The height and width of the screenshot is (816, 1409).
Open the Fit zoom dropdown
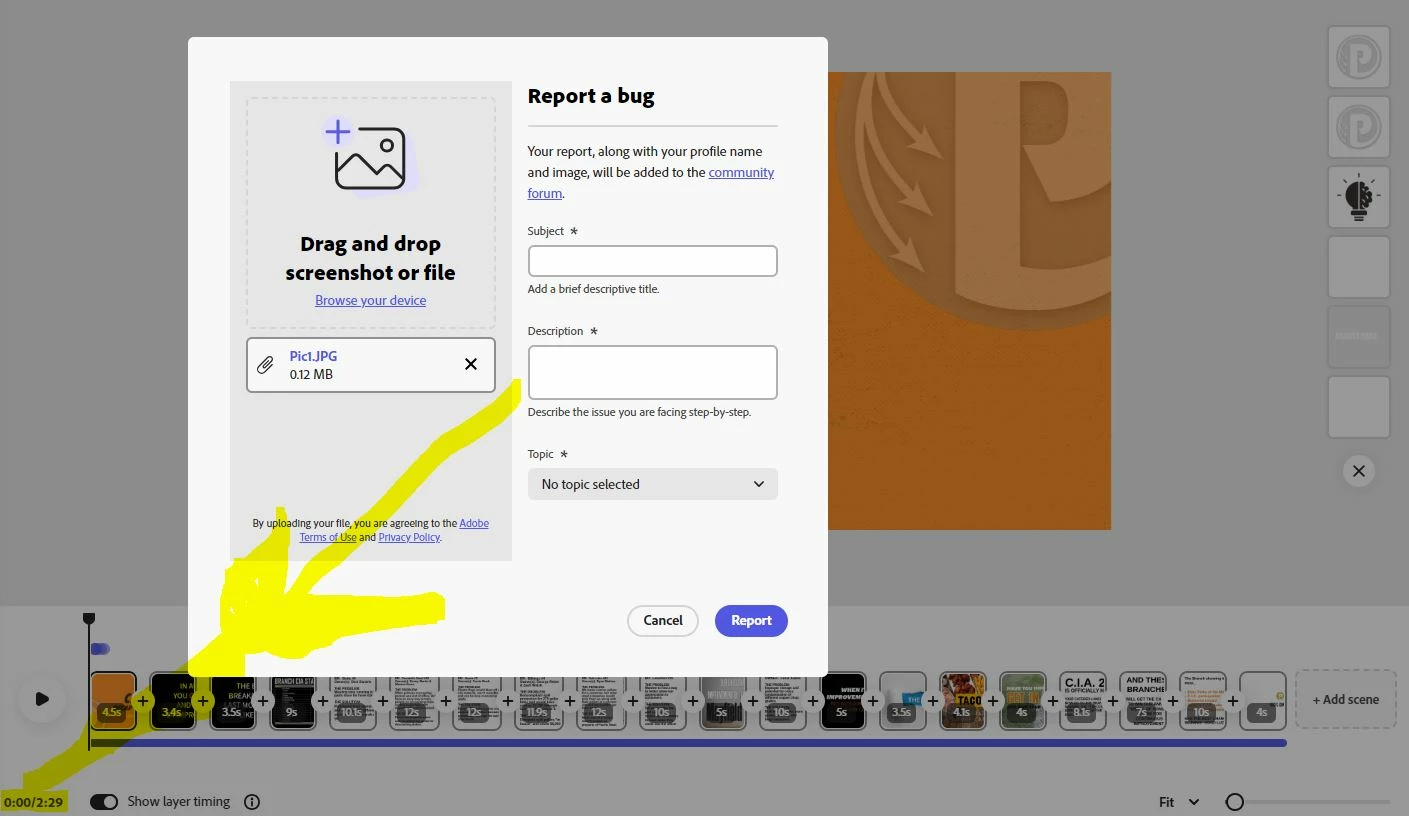coord(1178,802)
